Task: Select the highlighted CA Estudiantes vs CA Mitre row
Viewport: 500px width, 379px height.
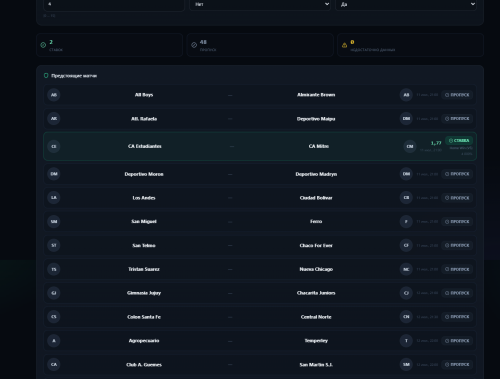Action: tap(260, 146)
